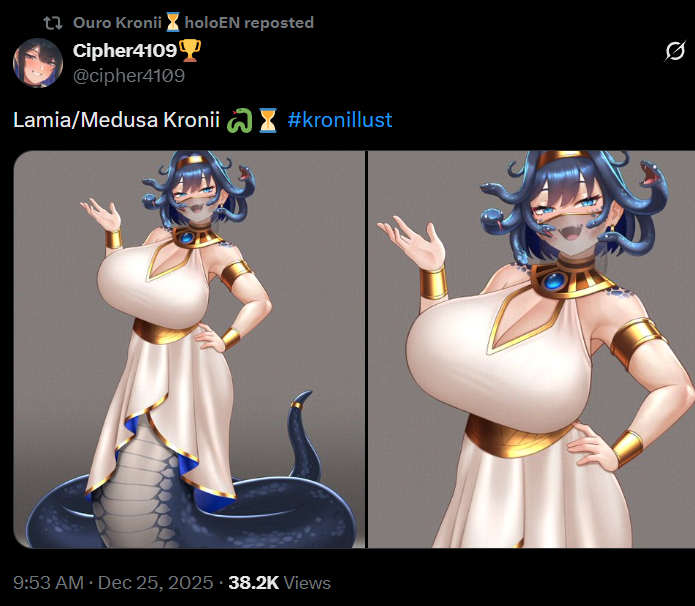
Task: Click the Dec 25, 2025 date
Action: point(156,583)
